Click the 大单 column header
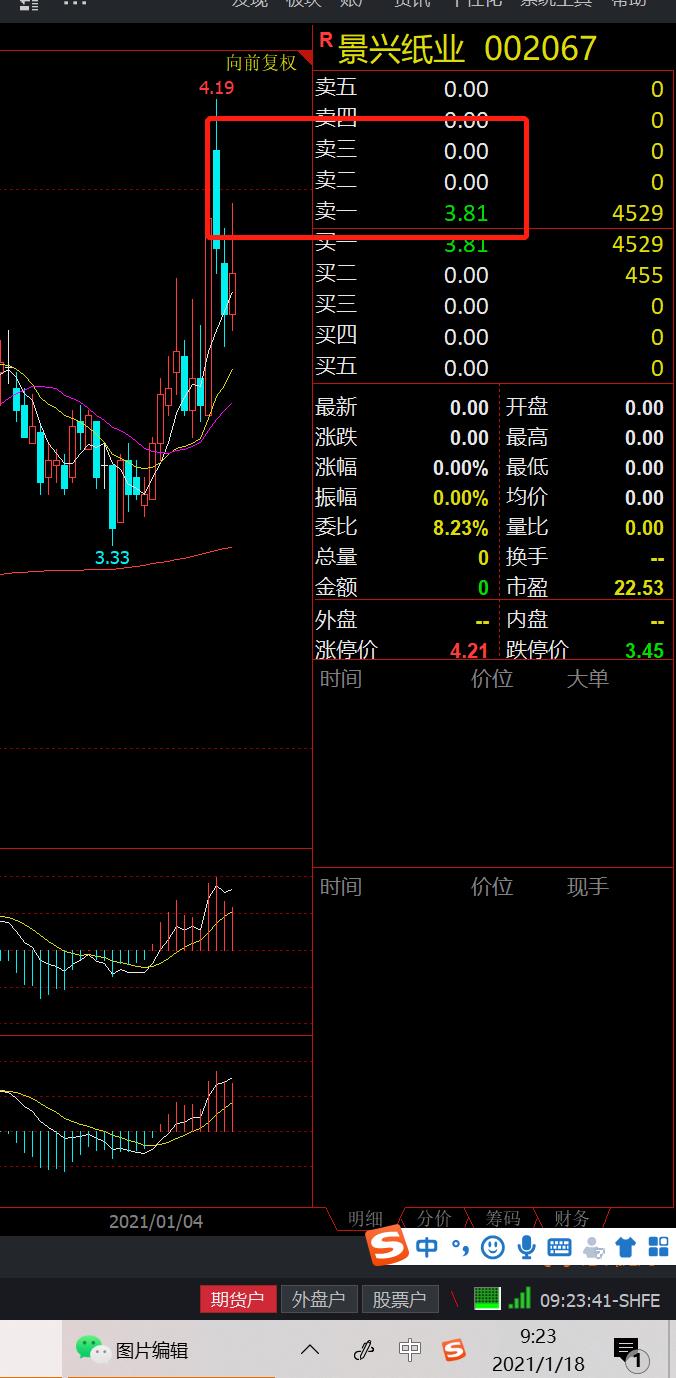This screenshot has height=1378, width=676. pos(588,679)
